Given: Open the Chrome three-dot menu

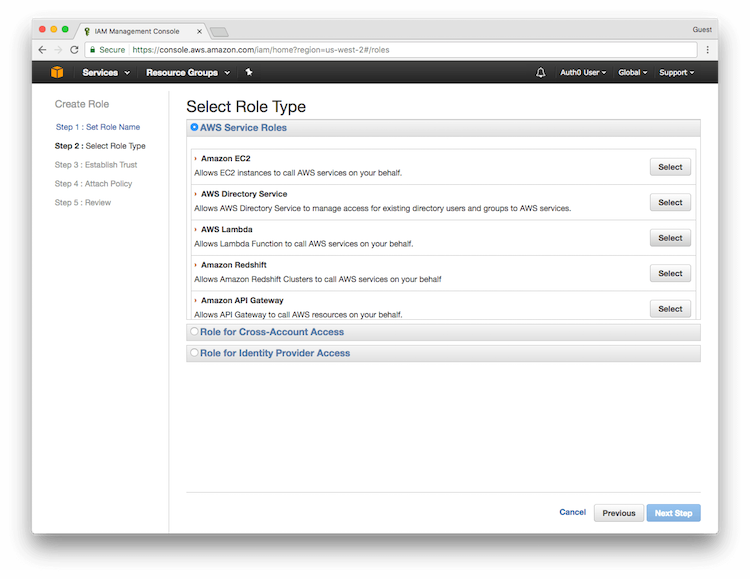Looking at the screenshot, I should [707, 50].
